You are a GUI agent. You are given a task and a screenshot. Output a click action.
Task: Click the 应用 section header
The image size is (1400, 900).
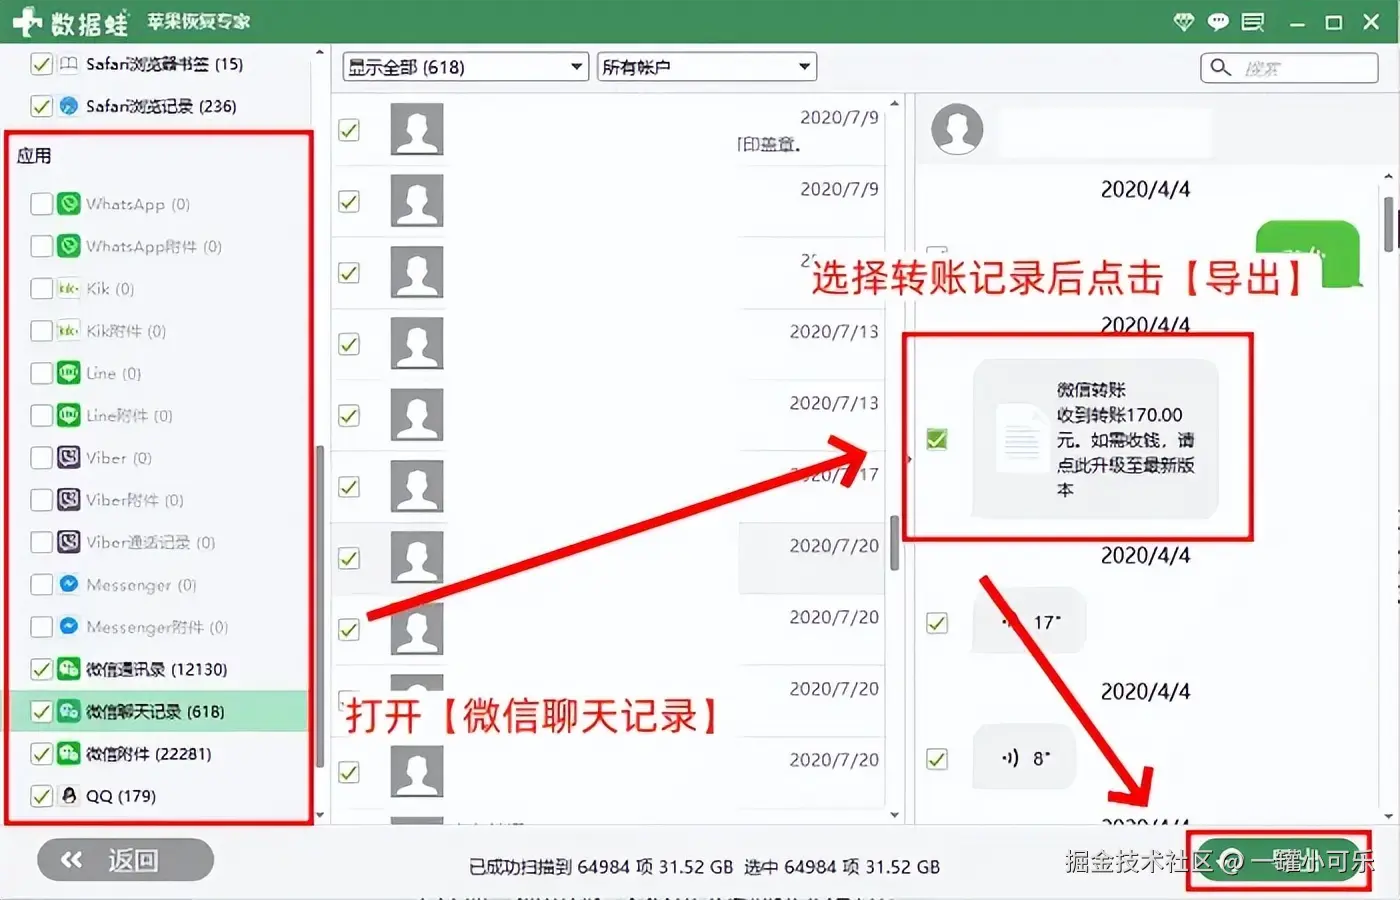point(34,156)
